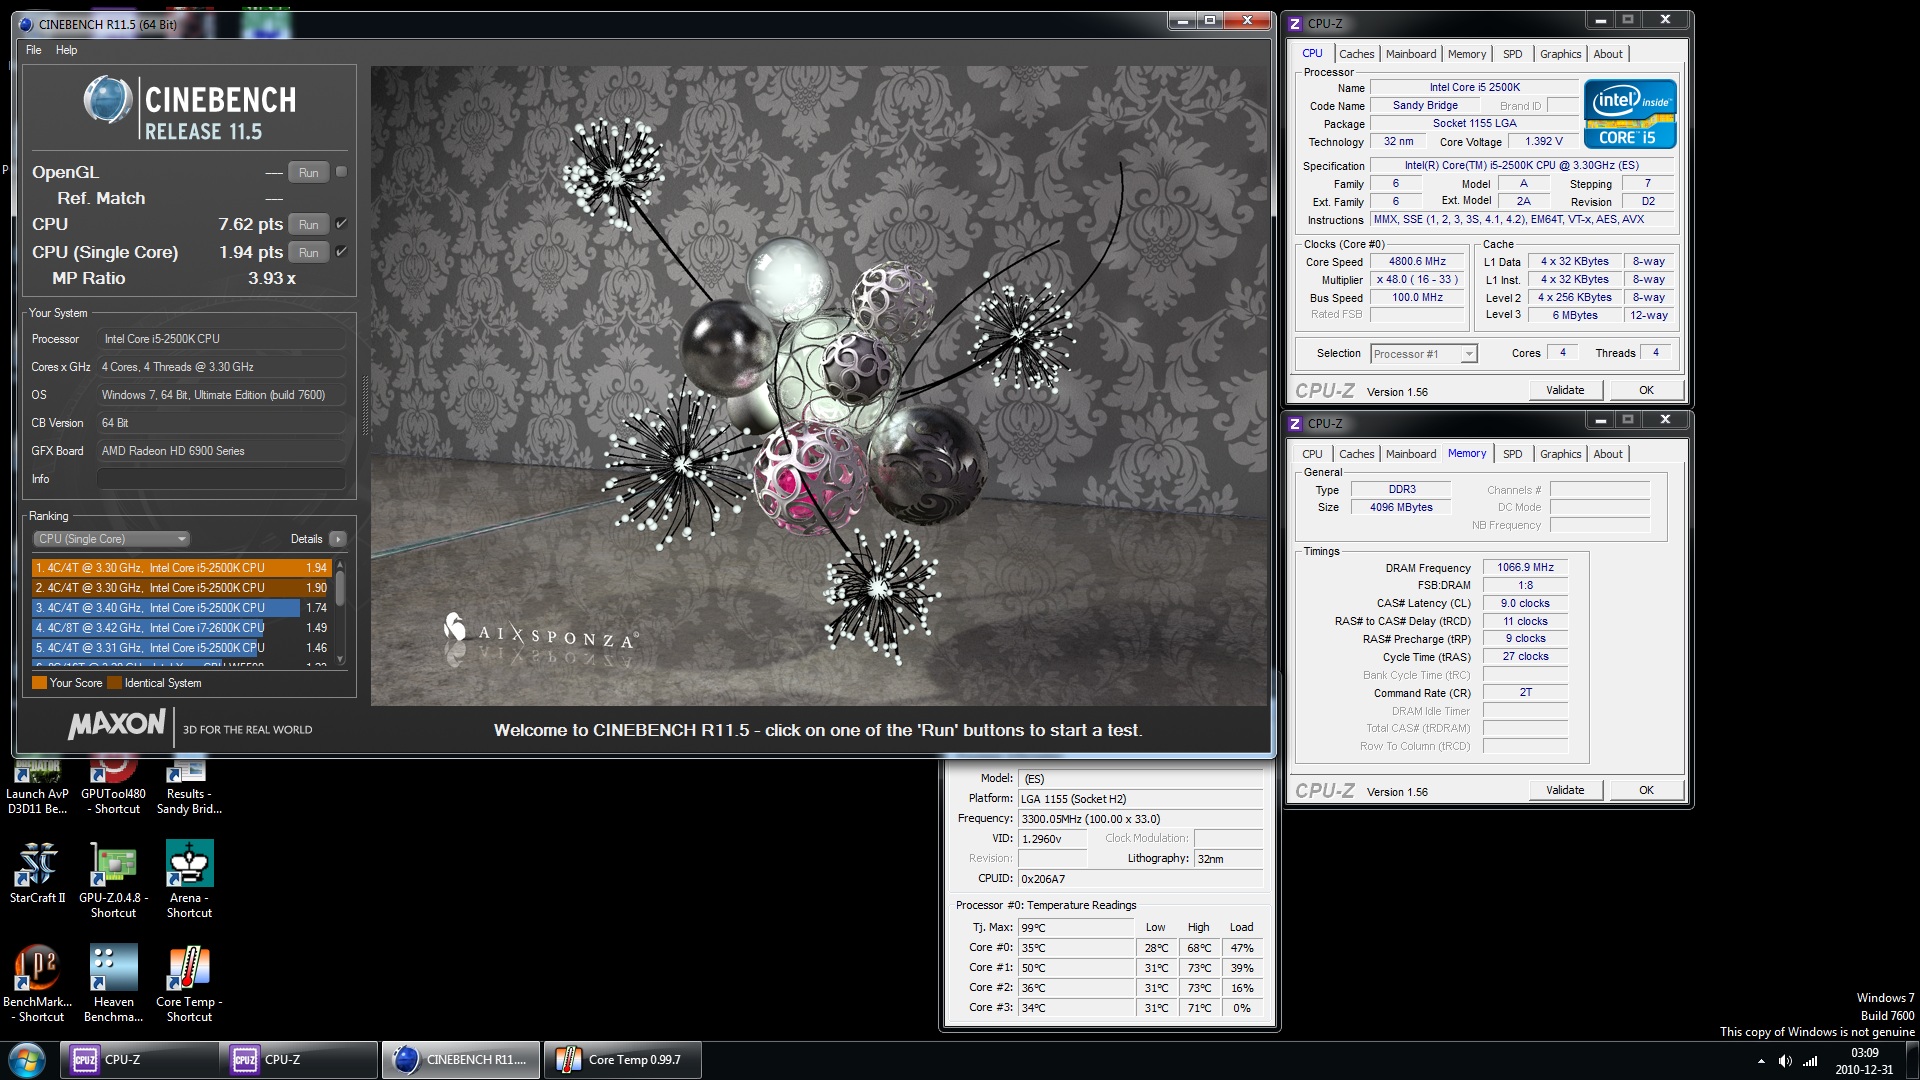Toggle the CPU Single Core checkbox
Viewport: 1920px width, 1080px height.
click(341, 252)
